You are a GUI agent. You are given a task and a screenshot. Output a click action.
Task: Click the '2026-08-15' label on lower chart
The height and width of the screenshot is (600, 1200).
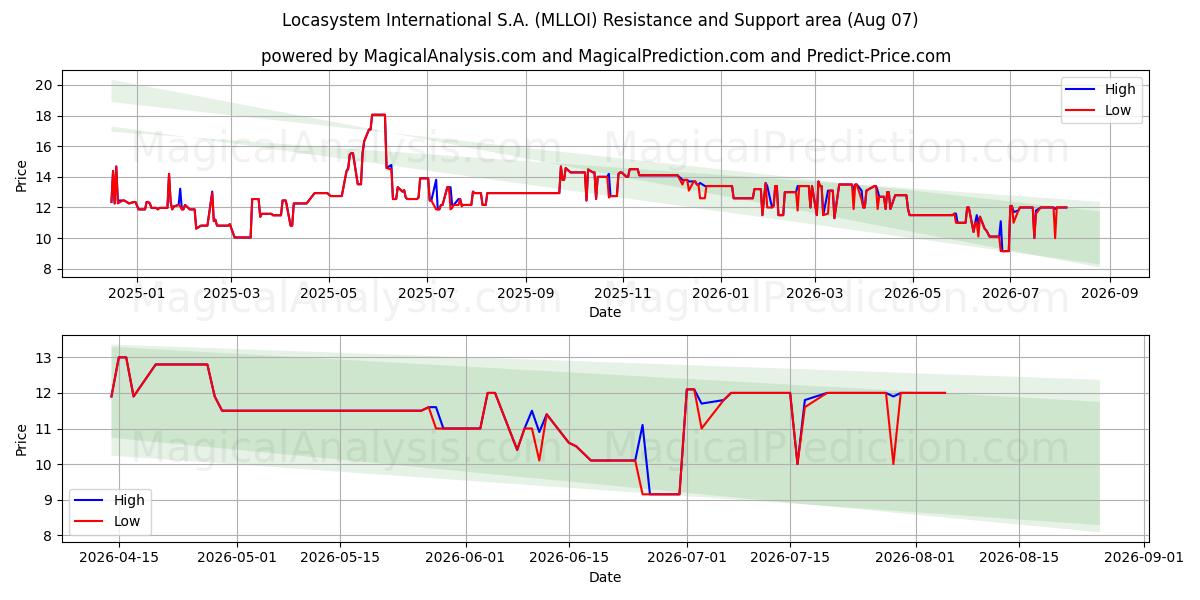(1020, 559)
